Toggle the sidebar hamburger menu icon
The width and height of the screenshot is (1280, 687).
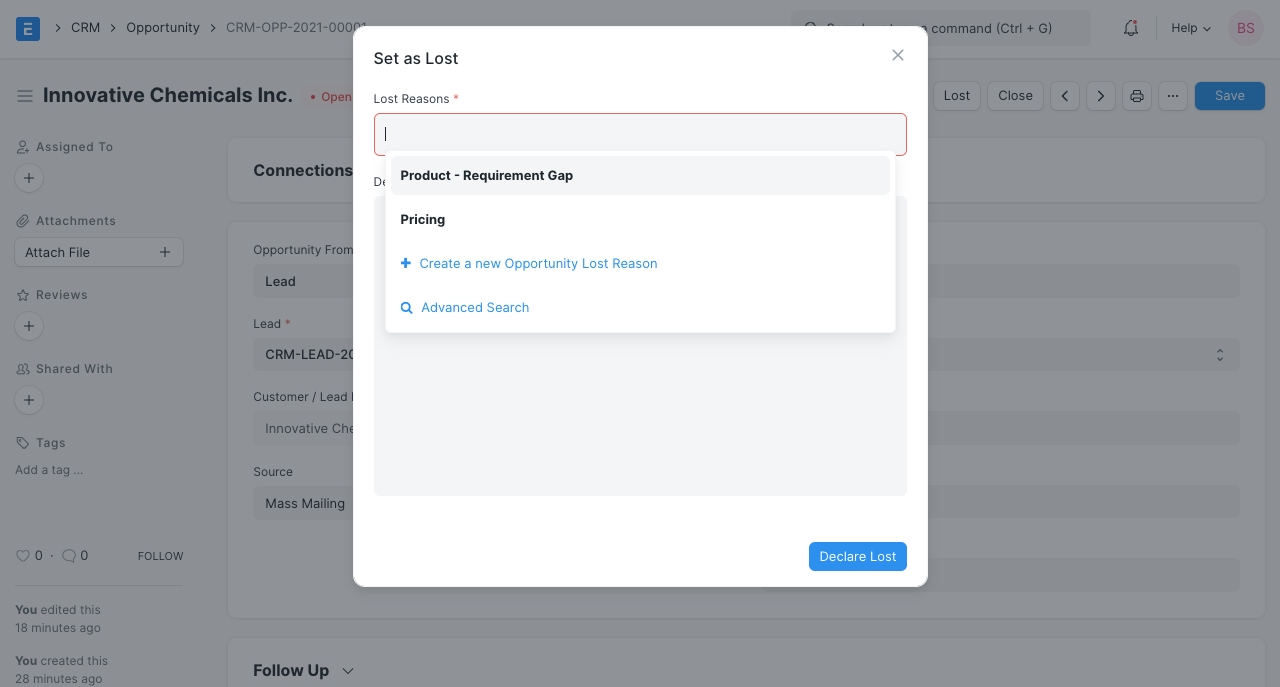pos(25,96)
